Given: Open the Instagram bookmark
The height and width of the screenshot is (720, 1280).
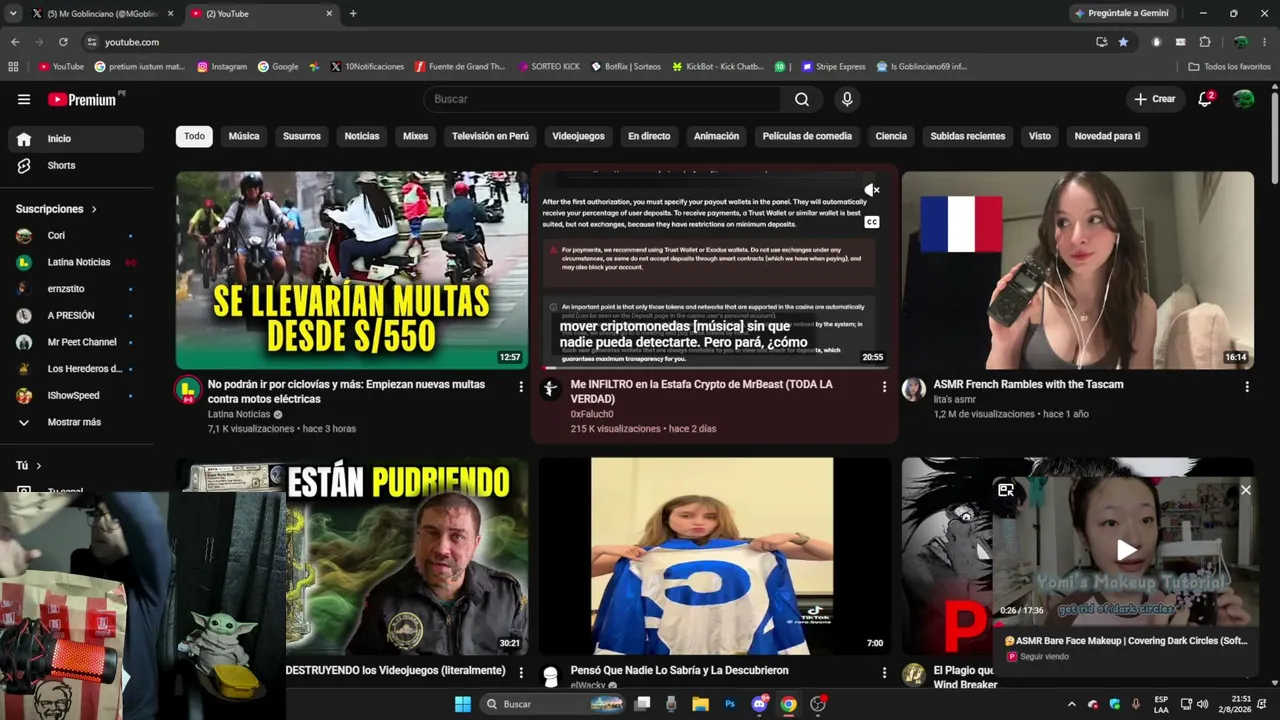Looking at the screenshot, I should coord(222,67).
